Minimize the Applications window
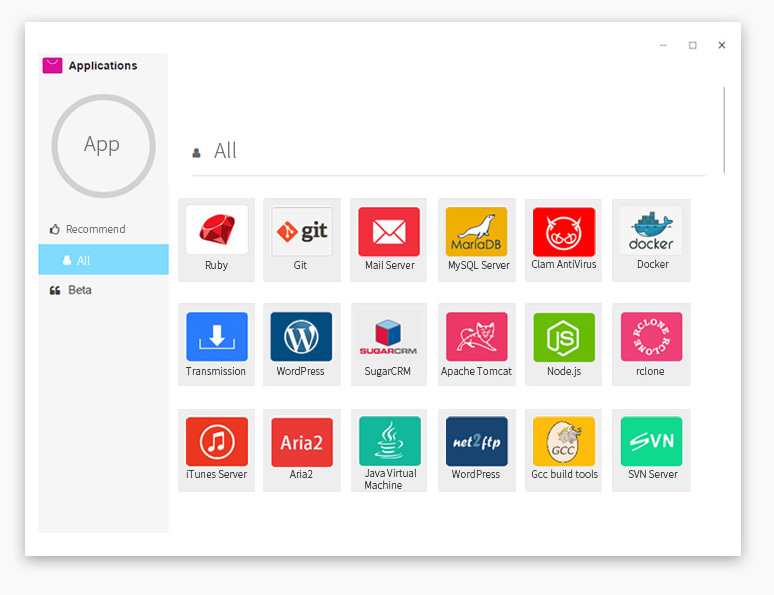 (x=663, y=45)
